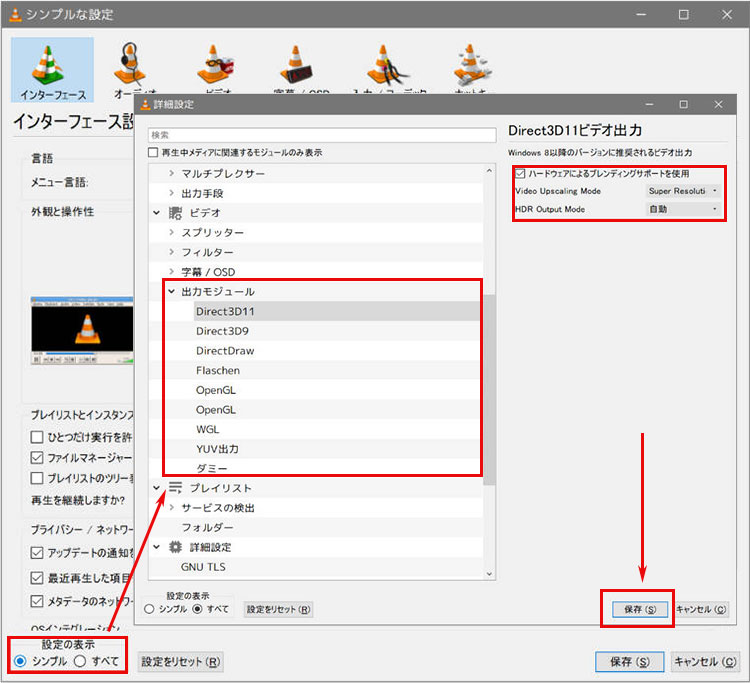Screen dimensions: 750x683
Task: Expand マルチプレクサー tree node
Action: [172, 173]
